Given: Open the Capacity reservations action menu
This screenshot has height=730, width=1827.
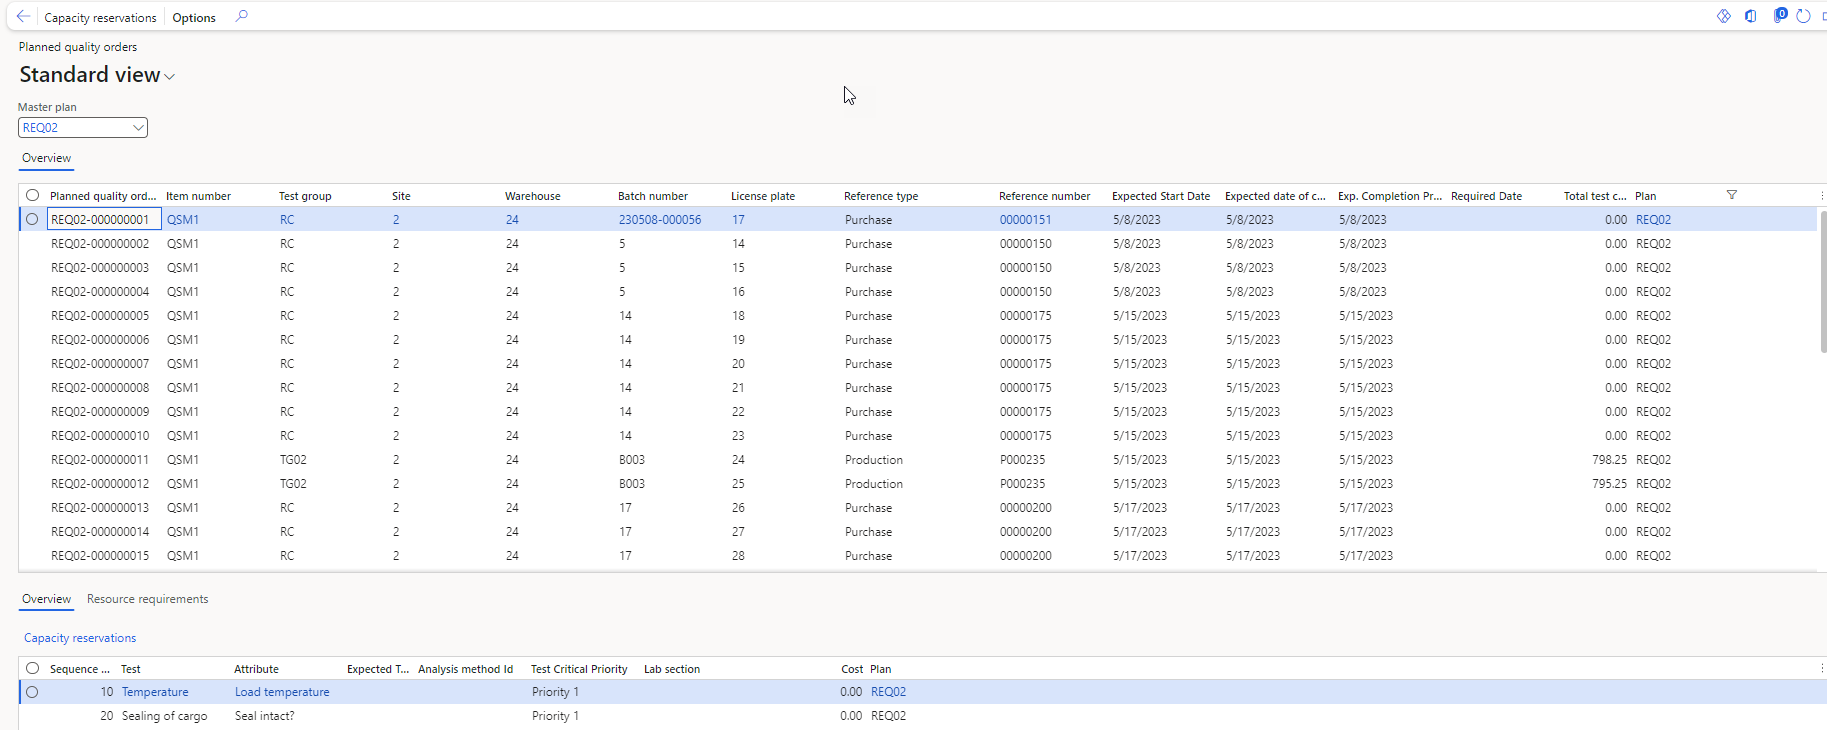Looking at the screenshot, I should pos(100,18).
